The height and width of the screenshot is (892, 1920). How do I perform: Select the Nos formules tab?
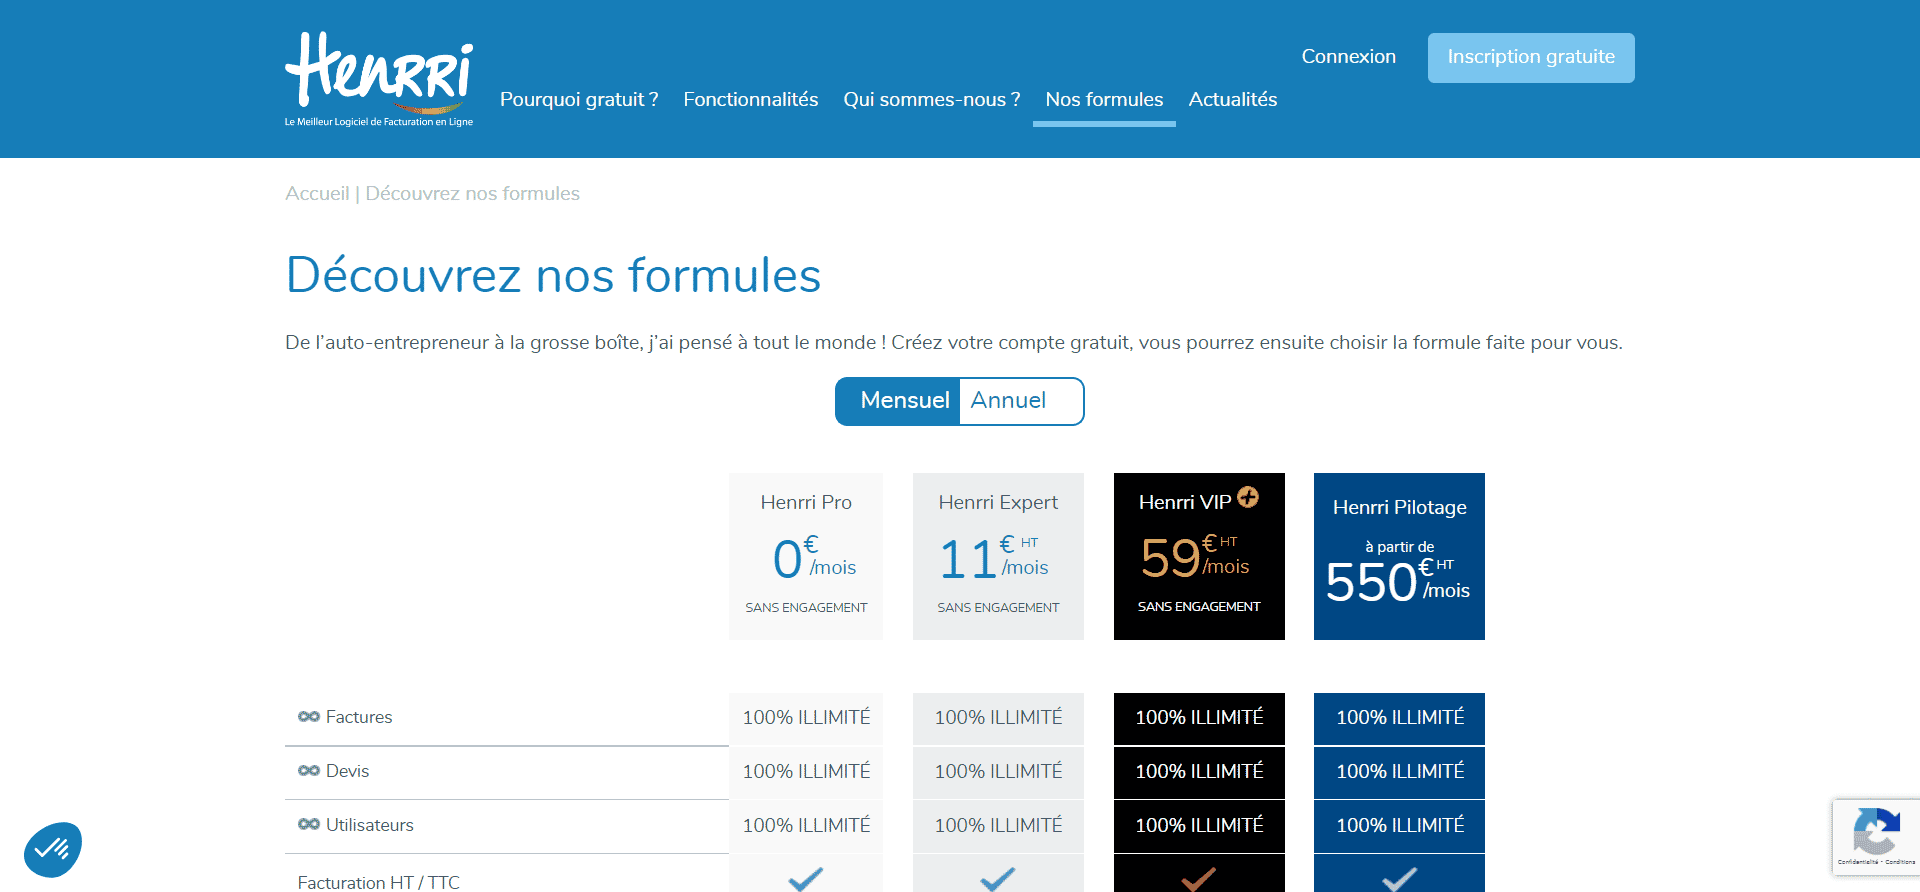coord(1104,100)
